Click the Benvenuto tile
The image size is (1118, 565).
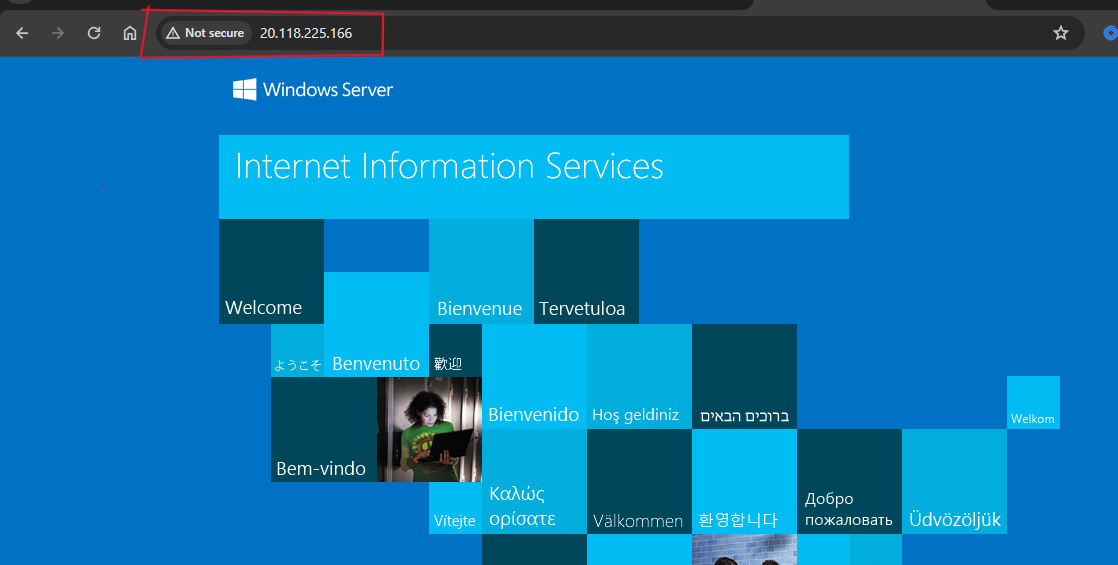click(x=376, y=324)
